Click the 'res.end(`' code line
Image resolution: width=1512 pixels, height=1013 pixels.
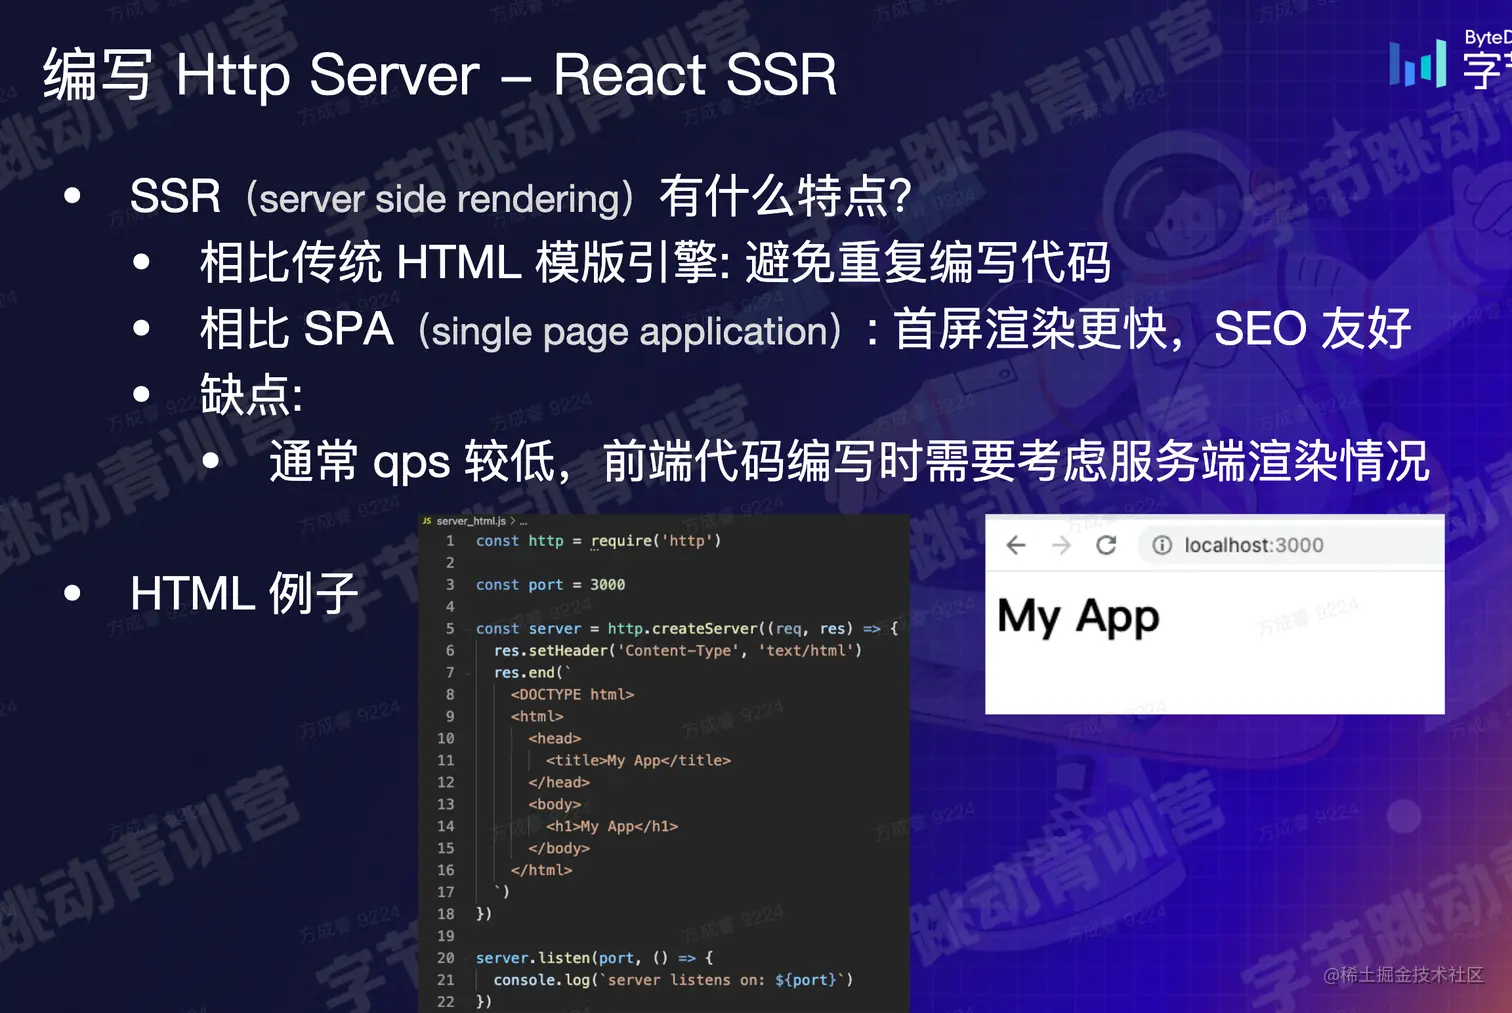click(532, 673)
